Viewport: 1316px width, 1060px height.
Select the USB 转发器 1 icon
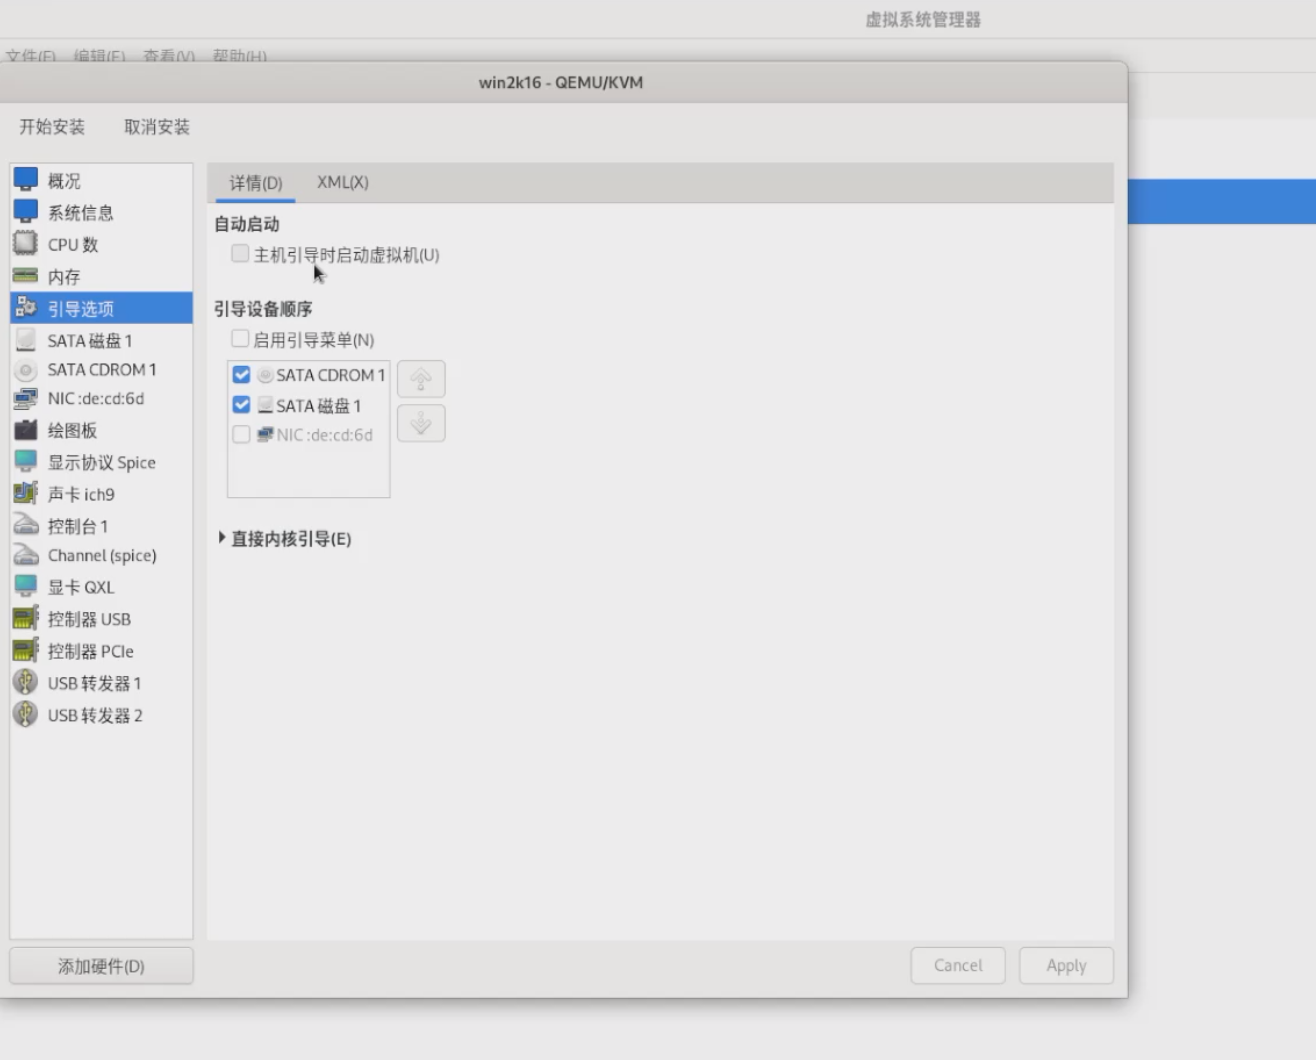(x=25, y=683)
